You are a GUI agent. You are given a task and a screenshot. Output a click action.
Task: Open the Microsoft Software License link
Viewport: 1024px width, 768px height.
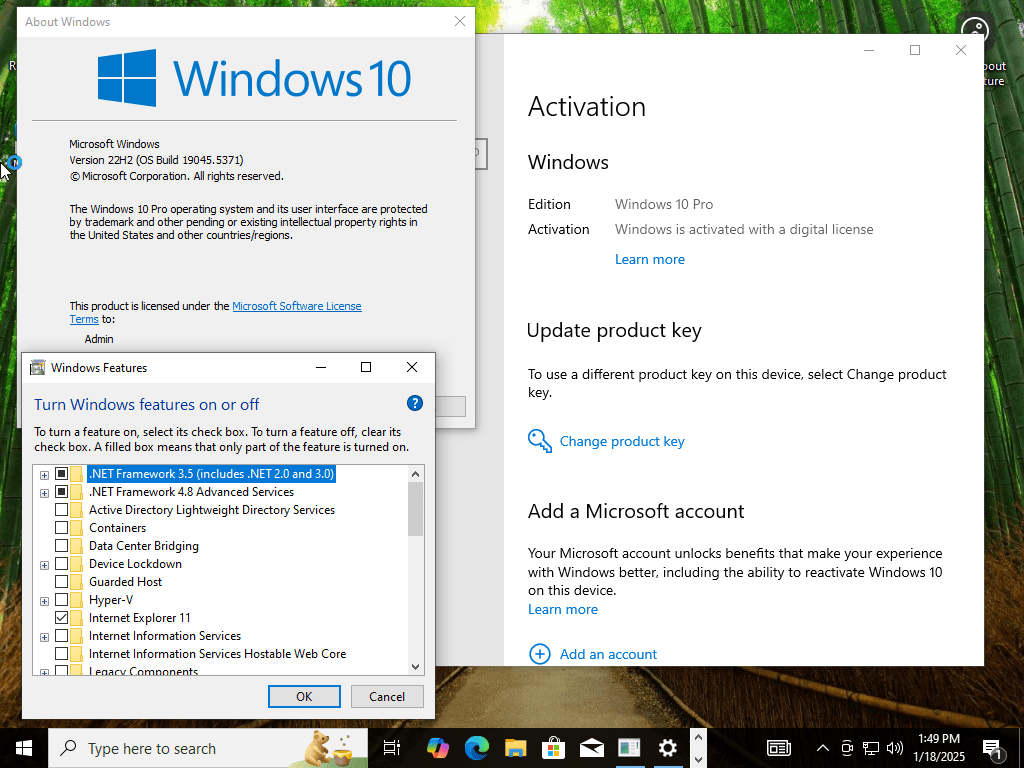296,306
